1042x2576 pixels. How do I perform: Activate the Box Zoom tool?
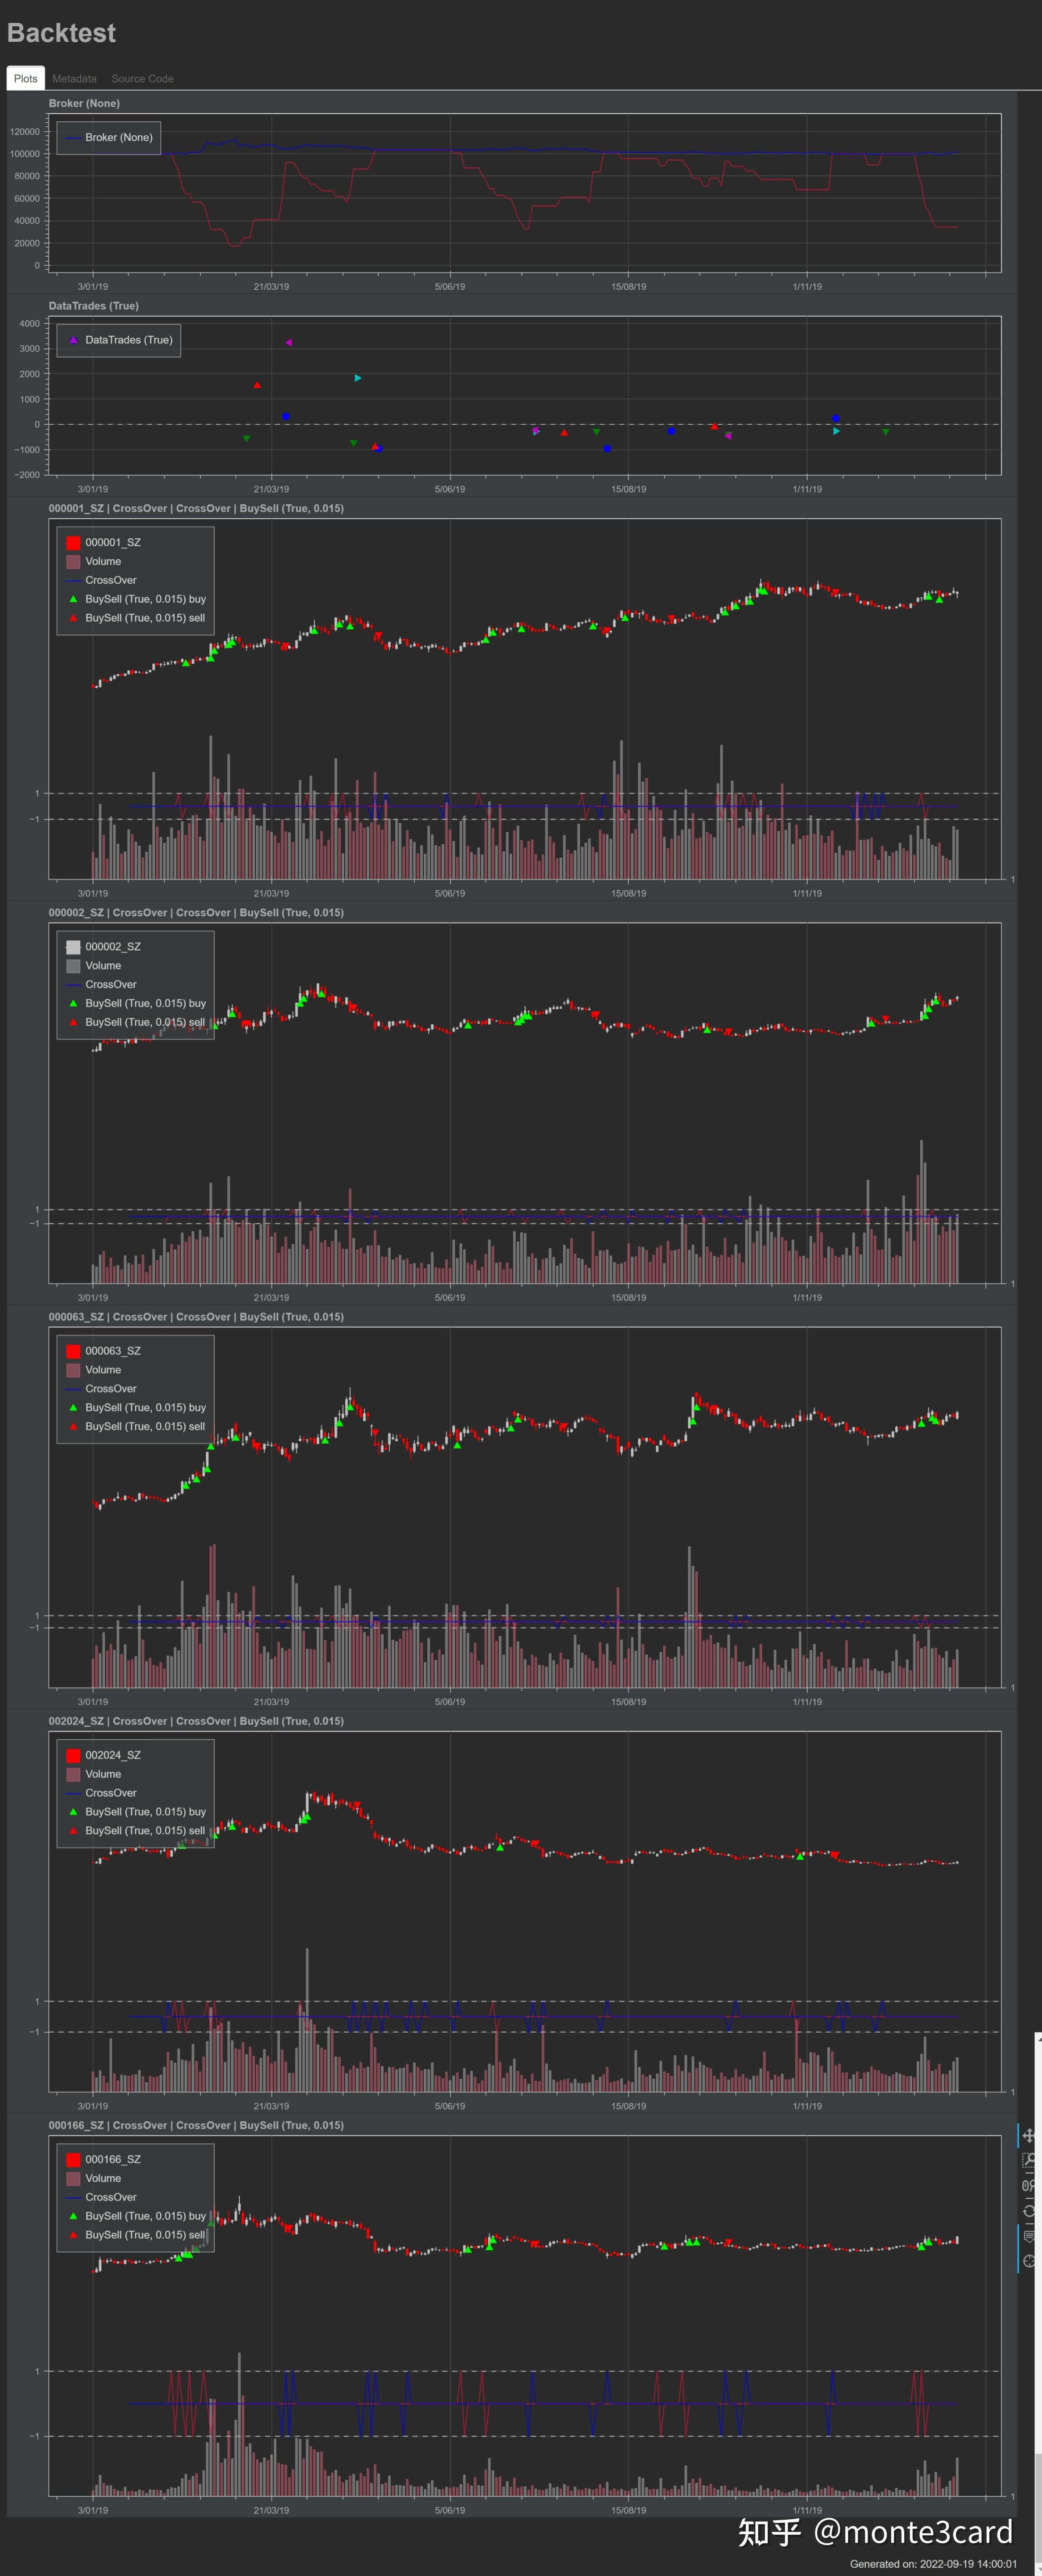pyautogui.click(x=1029, y=2160)
